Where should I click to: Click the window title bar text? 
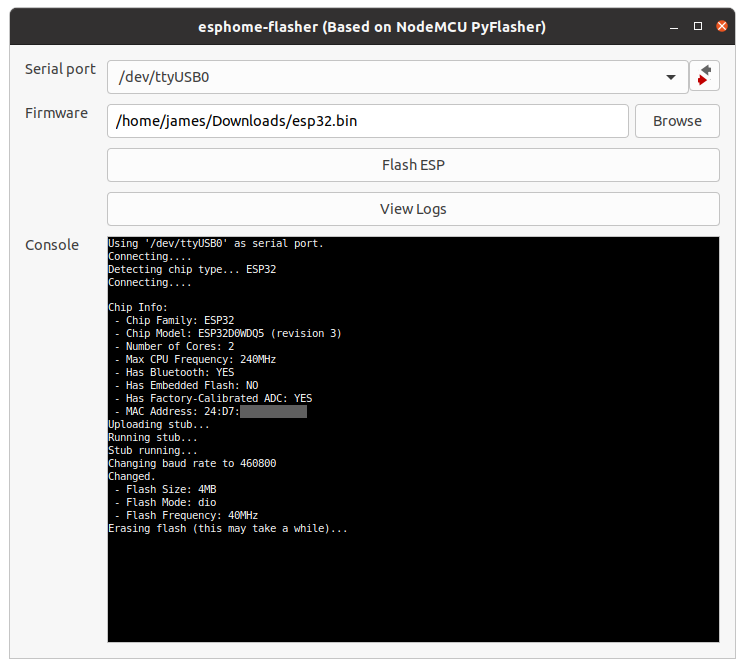click(372, 27)
